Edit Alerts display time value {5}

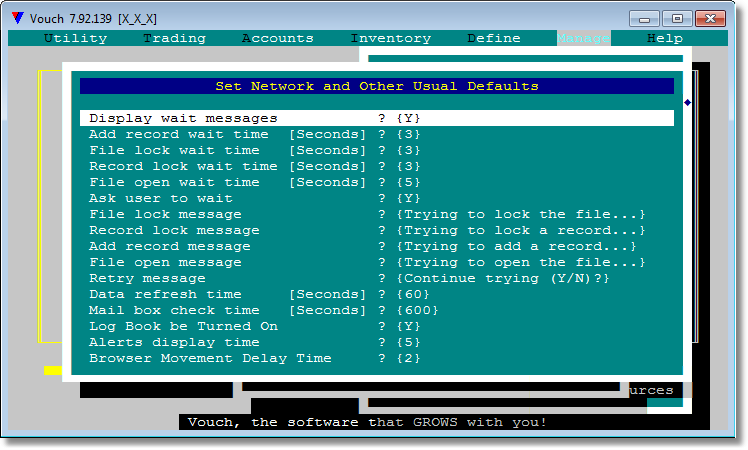pos(408,342)
